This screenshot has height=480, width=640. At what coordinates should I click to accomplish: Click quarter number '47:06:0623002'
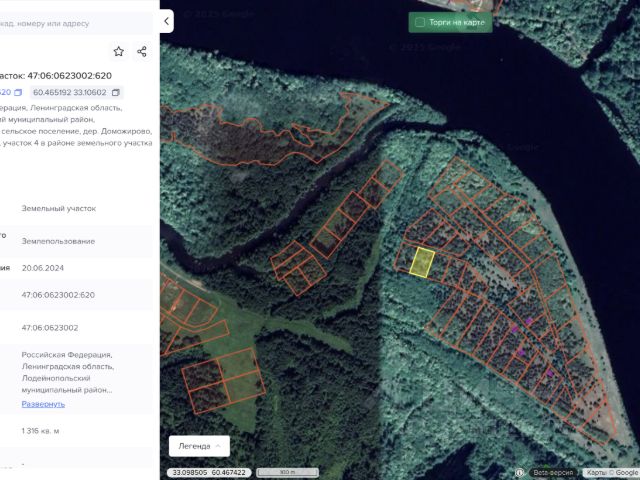pos(50,328)
